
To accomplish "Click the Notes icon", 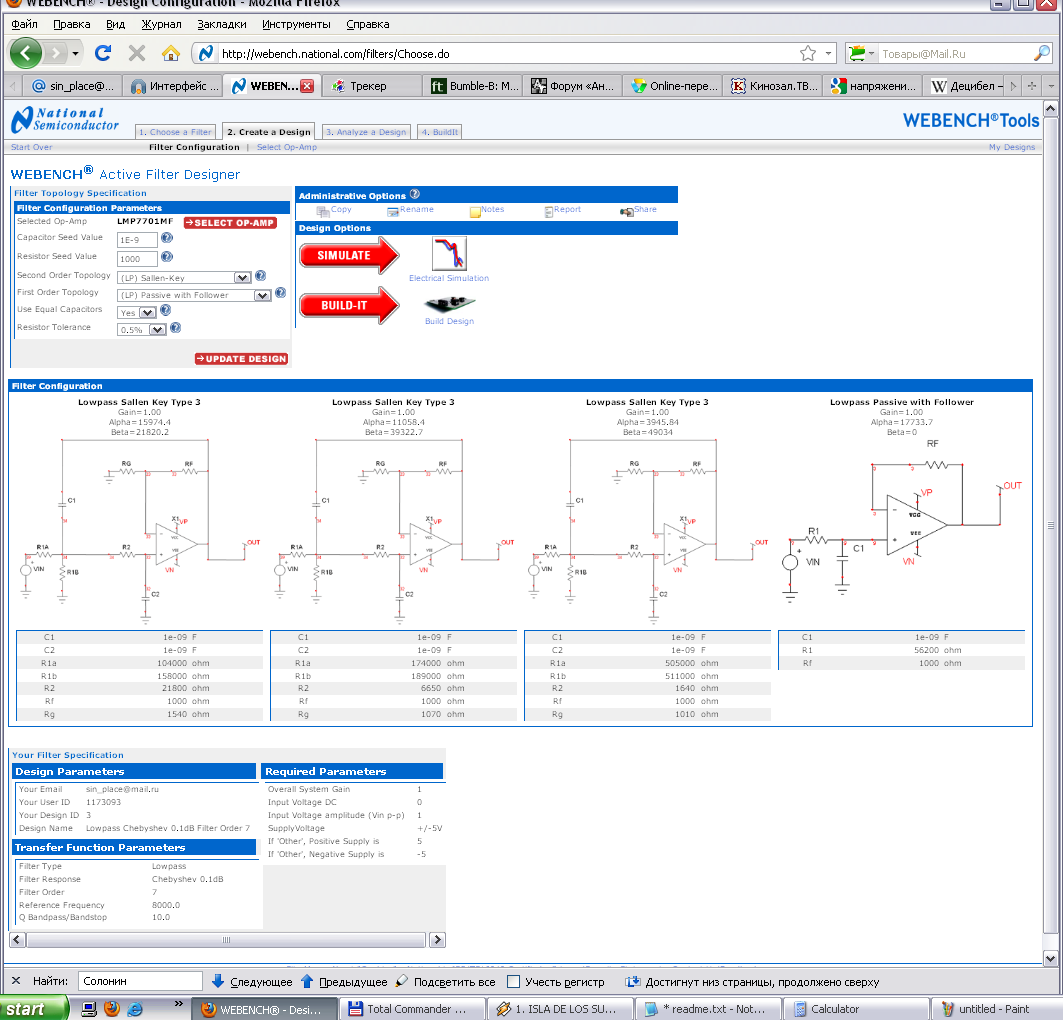I will coord(475,211).
